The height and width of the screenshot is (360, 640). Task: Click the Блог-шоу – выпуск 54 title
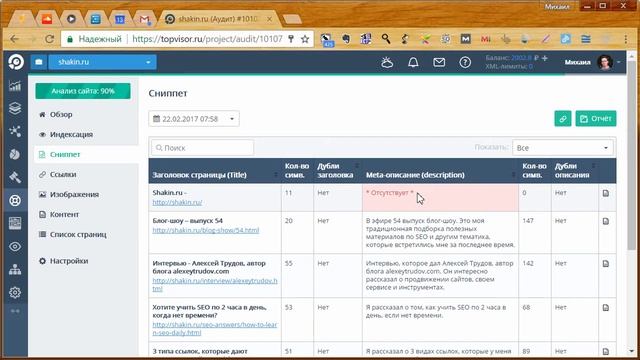[x=188, y=220]
